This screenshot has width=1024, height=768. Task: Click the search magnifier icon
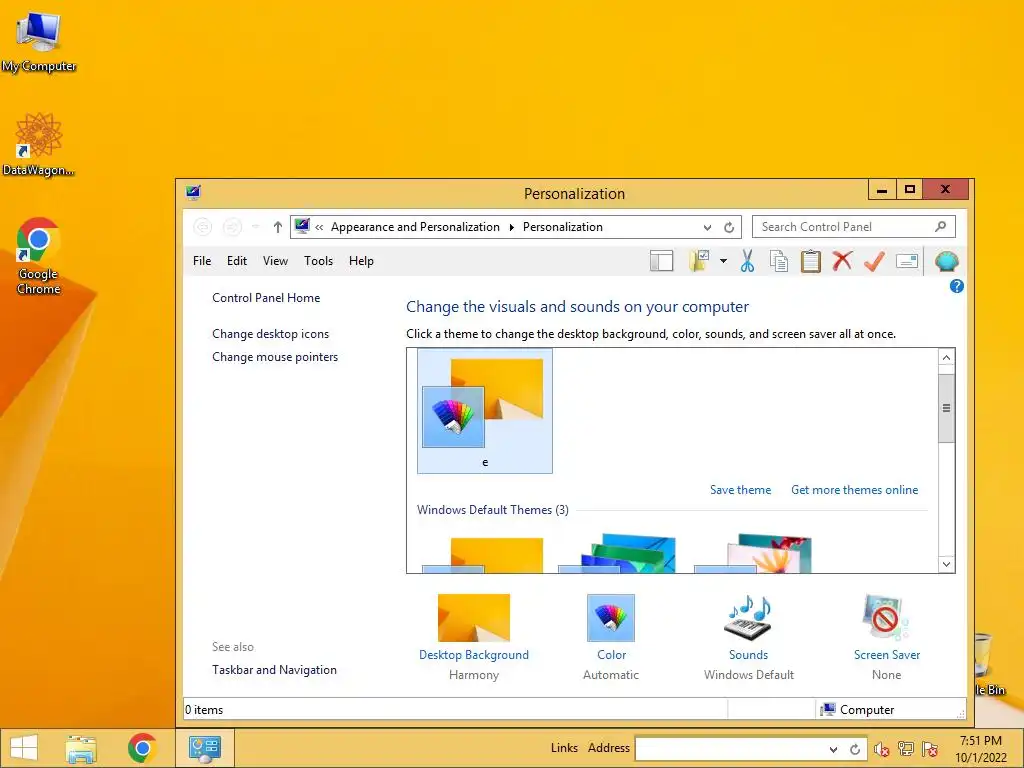pyautogui.click(x=940, y=227)
